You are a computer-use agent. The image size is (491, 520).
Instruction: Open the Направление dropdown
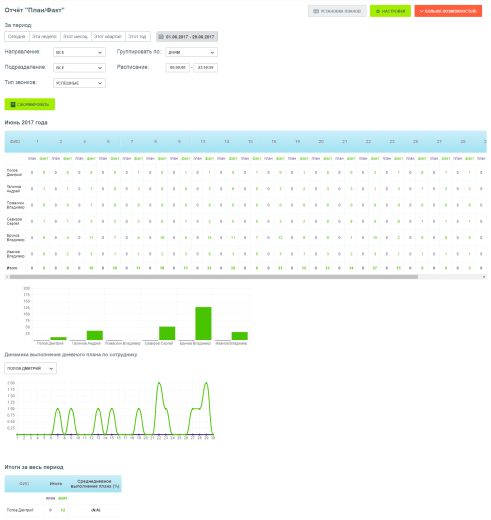(x=79, y=52)
